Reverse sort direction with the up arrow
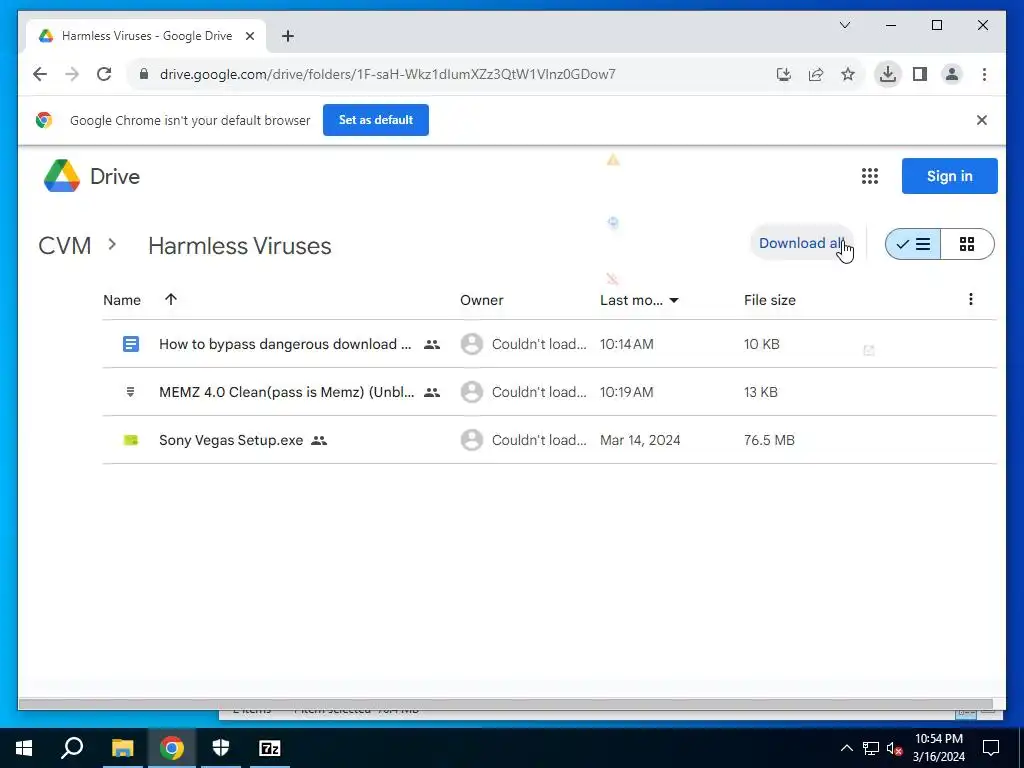1024x768 pixels. tap(171, 300)
